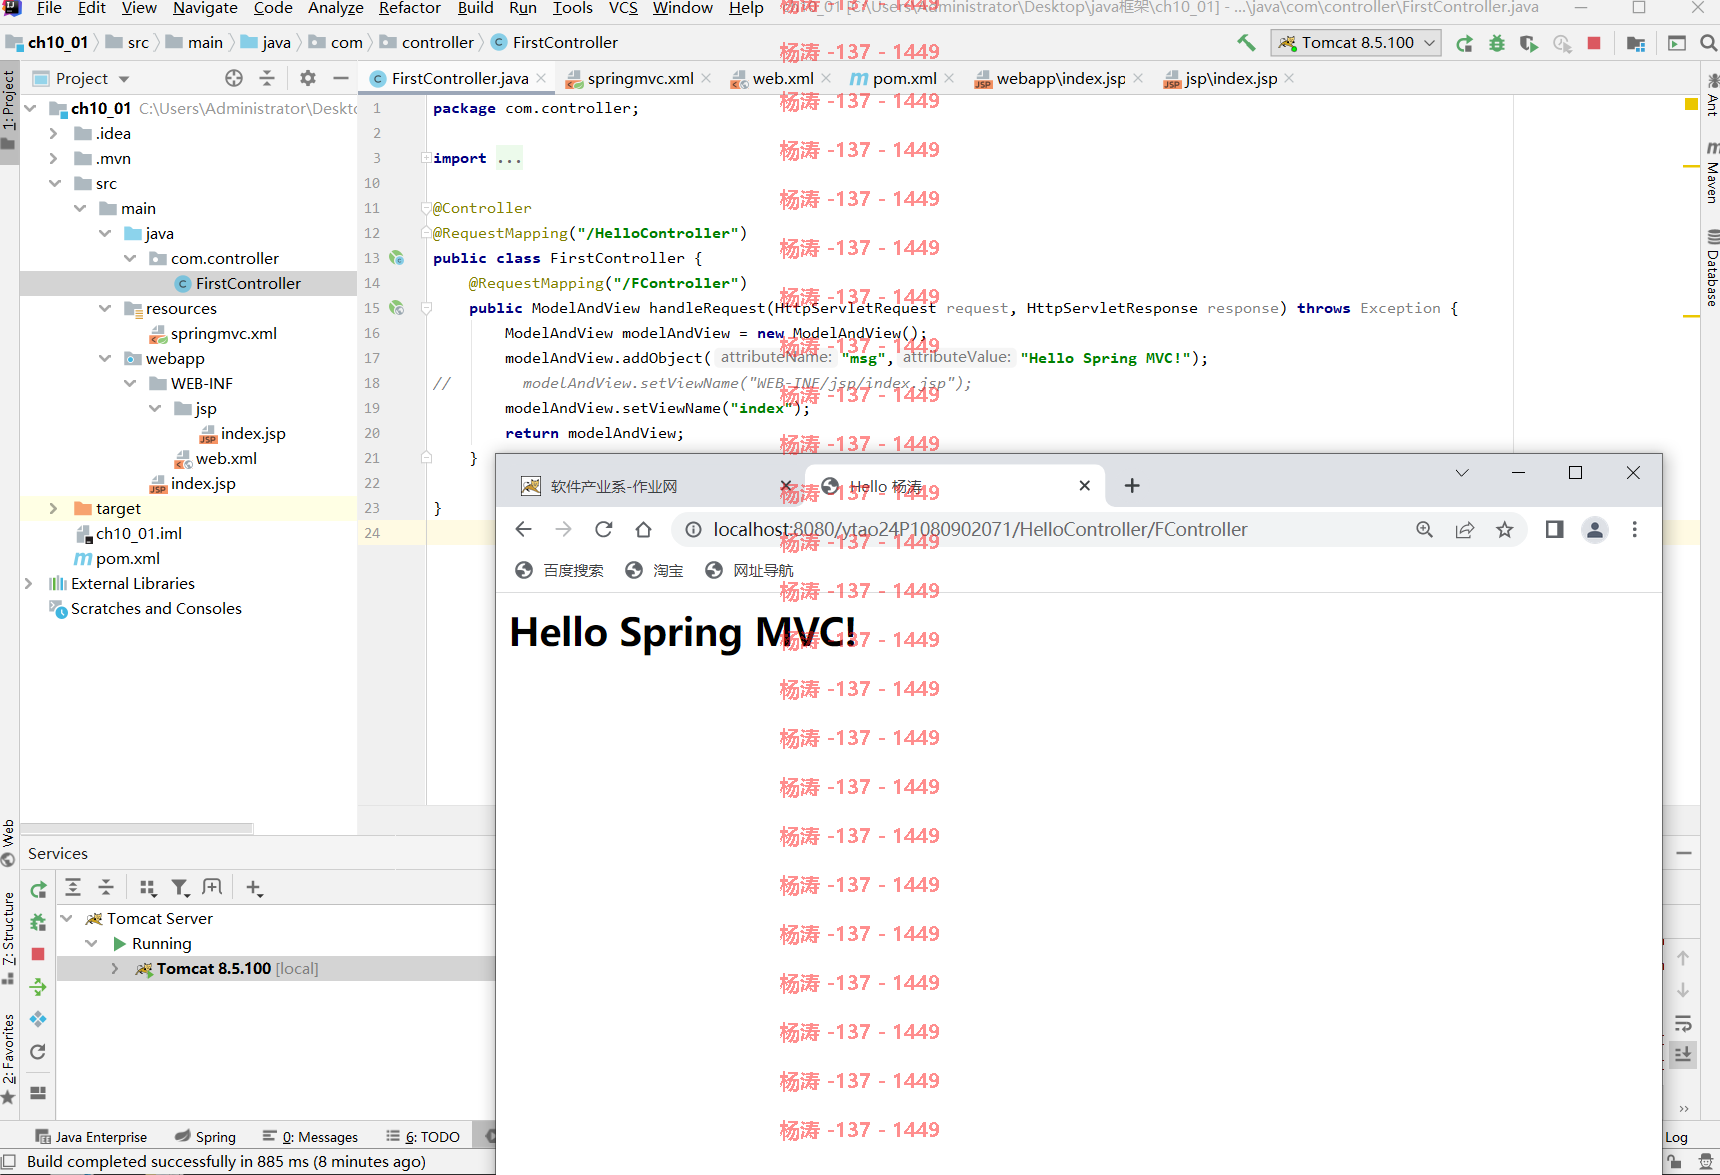Rerun service in Services panel

(x=38, y=889)
